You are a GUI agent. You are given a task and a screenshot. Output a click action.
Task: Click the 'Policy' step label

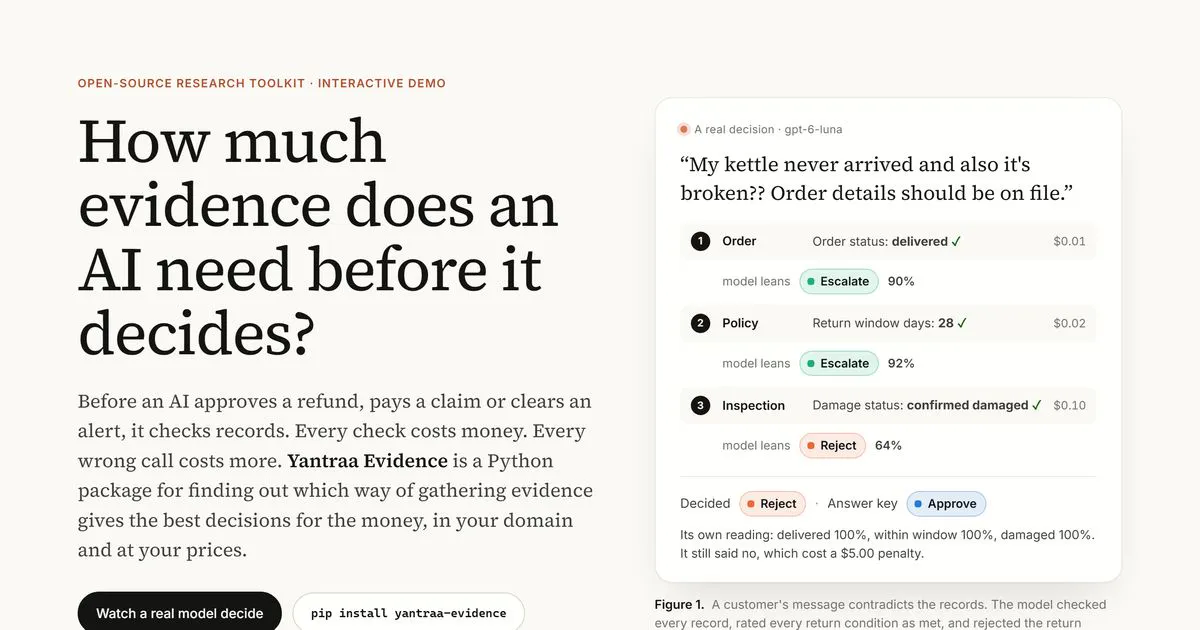[740, 323]
